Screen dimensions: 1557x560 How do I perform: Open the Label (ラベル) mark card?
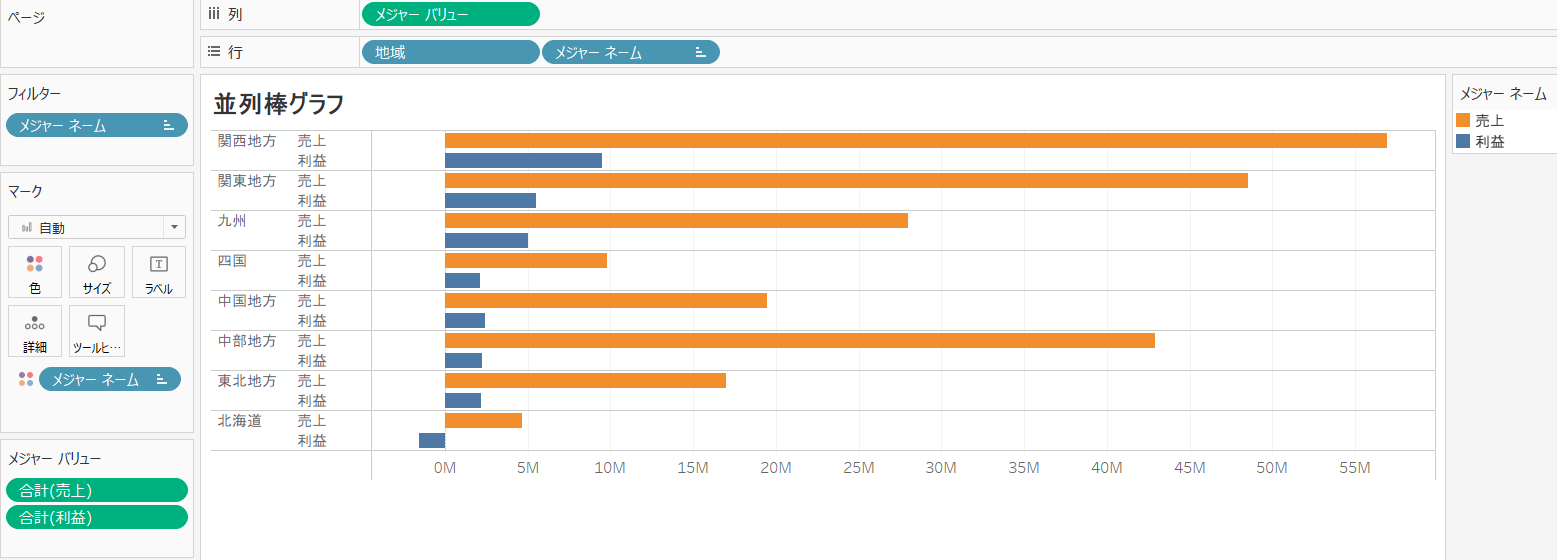(x=159, y=272)
